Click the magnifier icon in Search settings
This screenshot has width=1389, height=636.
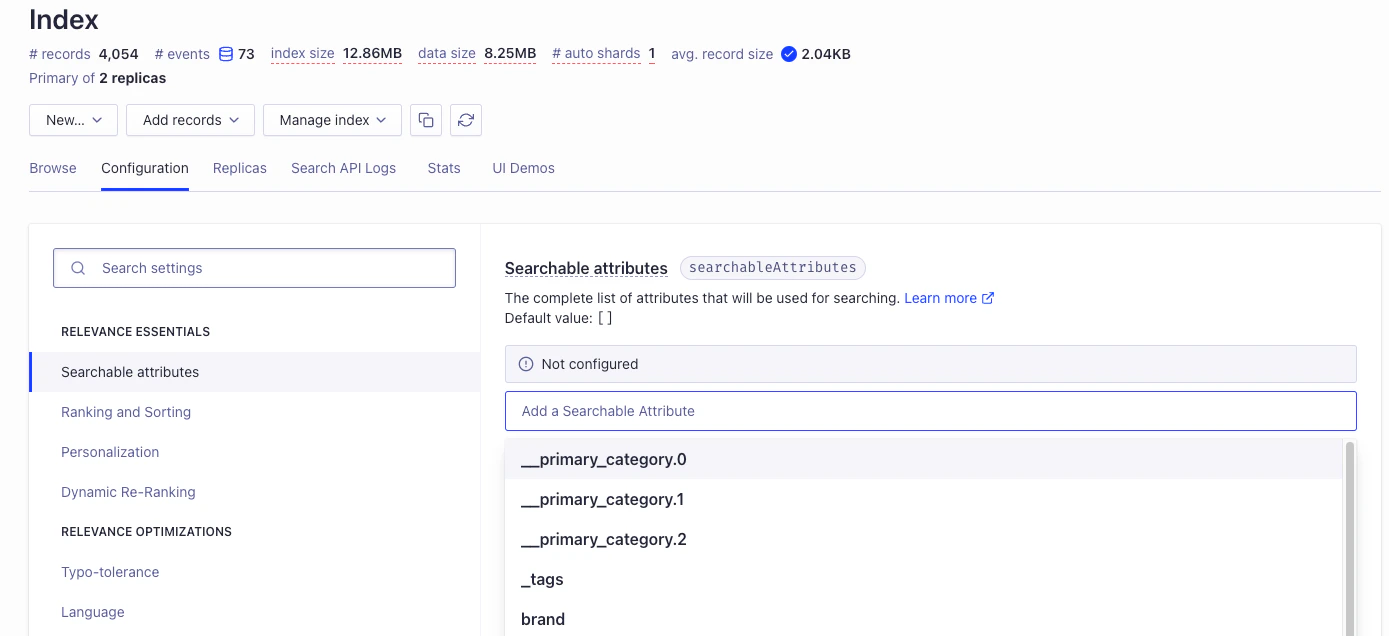click(x=78, y=268)
